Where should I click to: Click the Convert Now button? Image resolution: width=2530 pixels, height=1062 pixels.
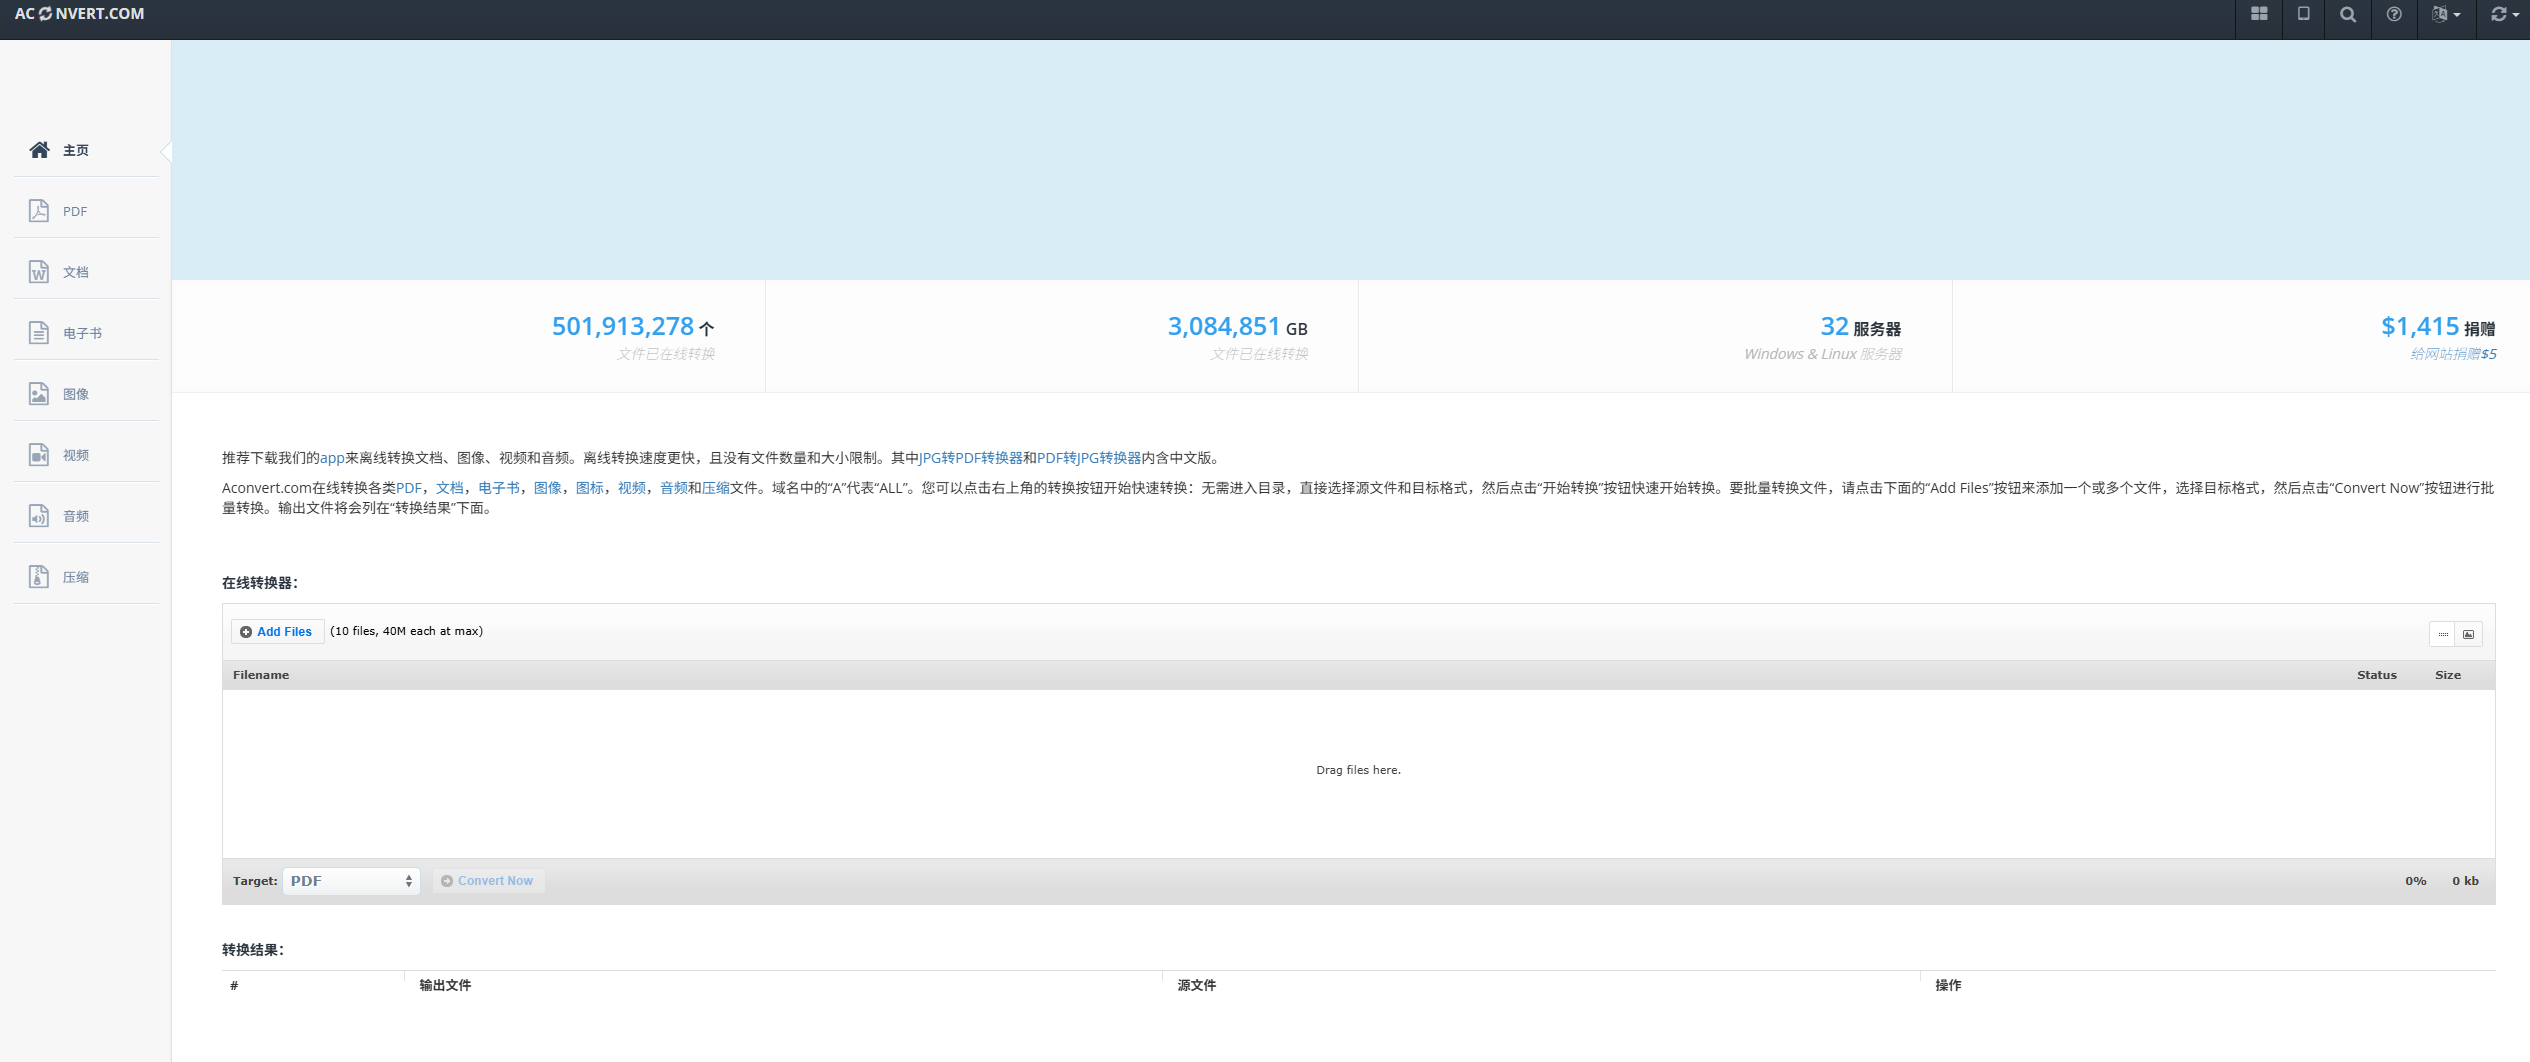pyautogui.click(x=488, y=881)
